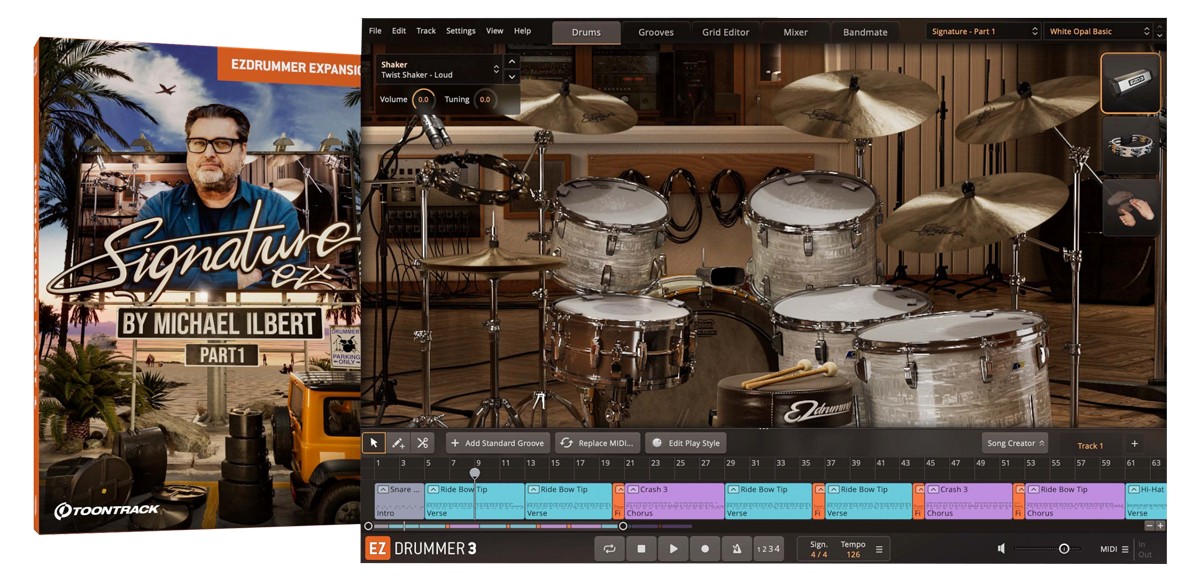Choose the scissors cut tool
This screenshot has height=580, width=1200.
click(423, 443)
